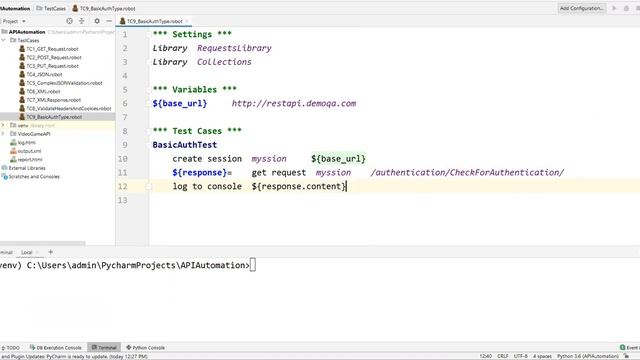Open the Terminal tool window tab
Screen dimensions: 640x360
pos(104,348)
